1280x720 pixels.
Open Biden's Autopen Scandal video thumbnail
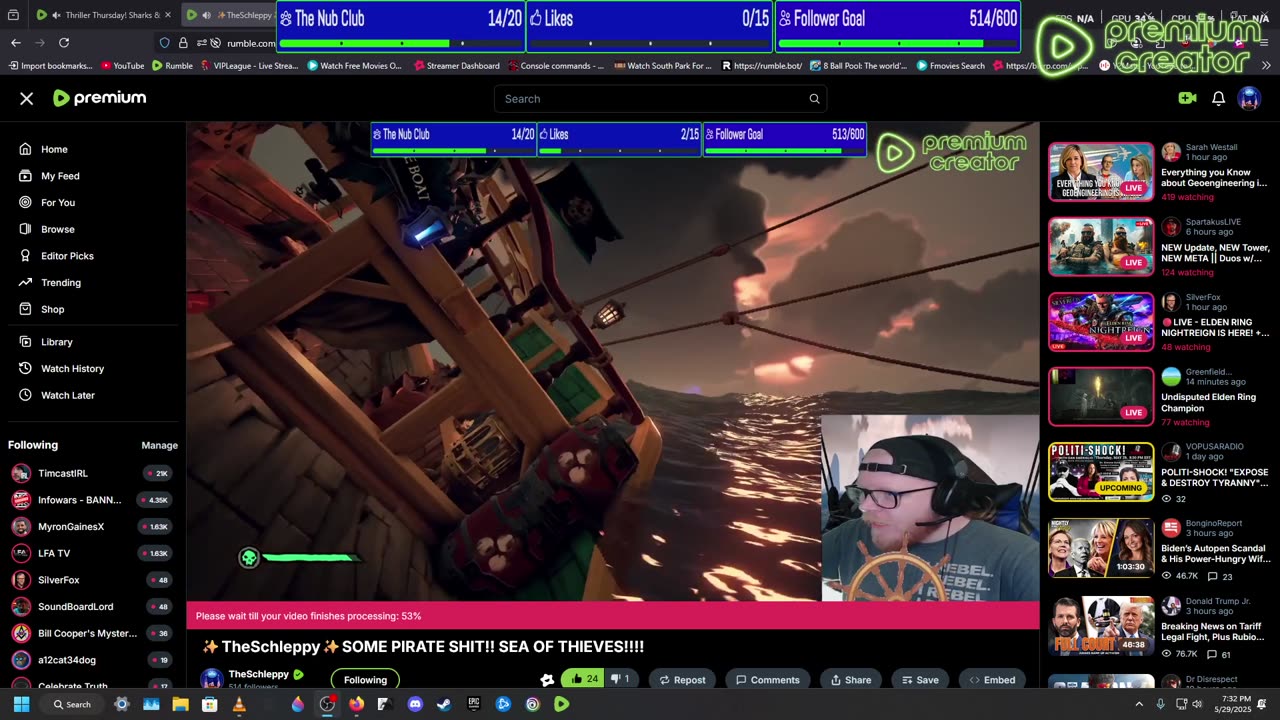[1101, 548]
